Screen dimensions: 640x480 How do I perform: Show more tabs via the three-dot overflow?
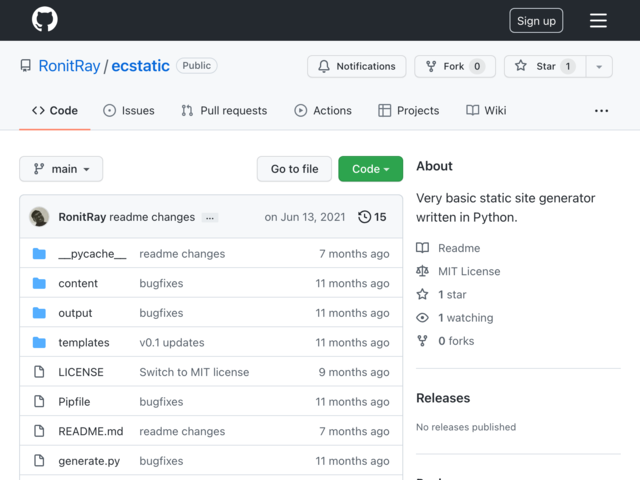pyautogui.click(x=601, y=111)
